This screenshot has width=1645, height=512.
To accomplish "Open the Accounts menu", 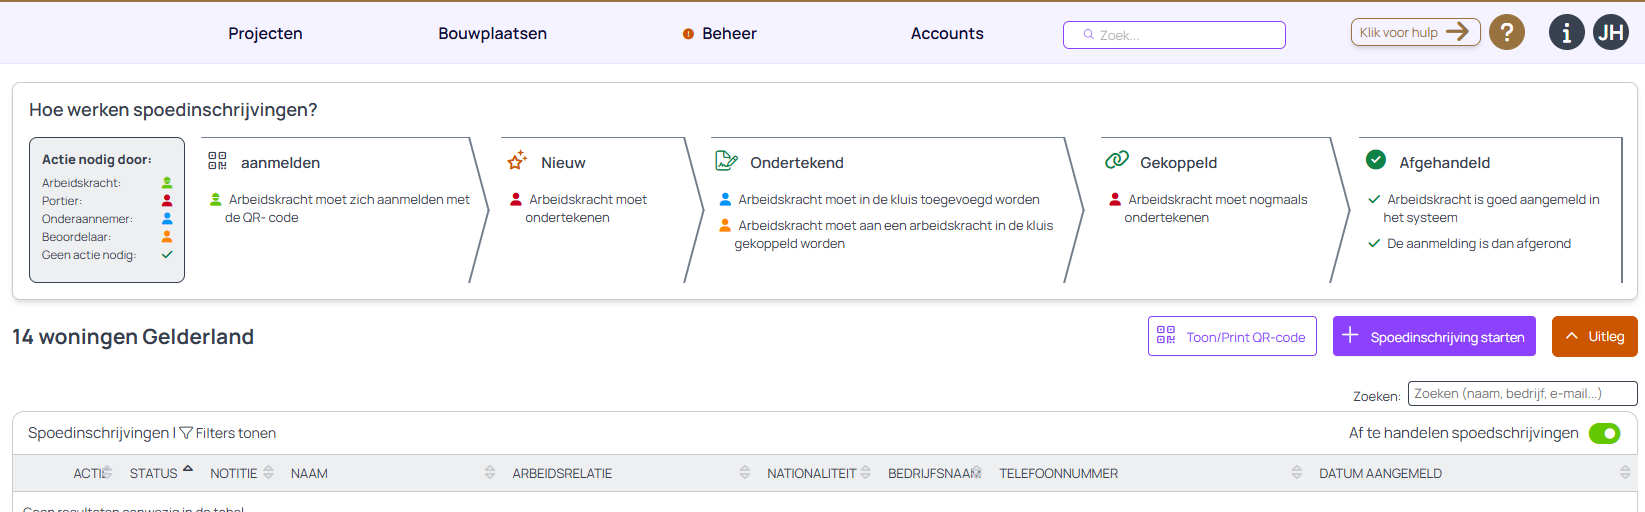I will 947,34.
